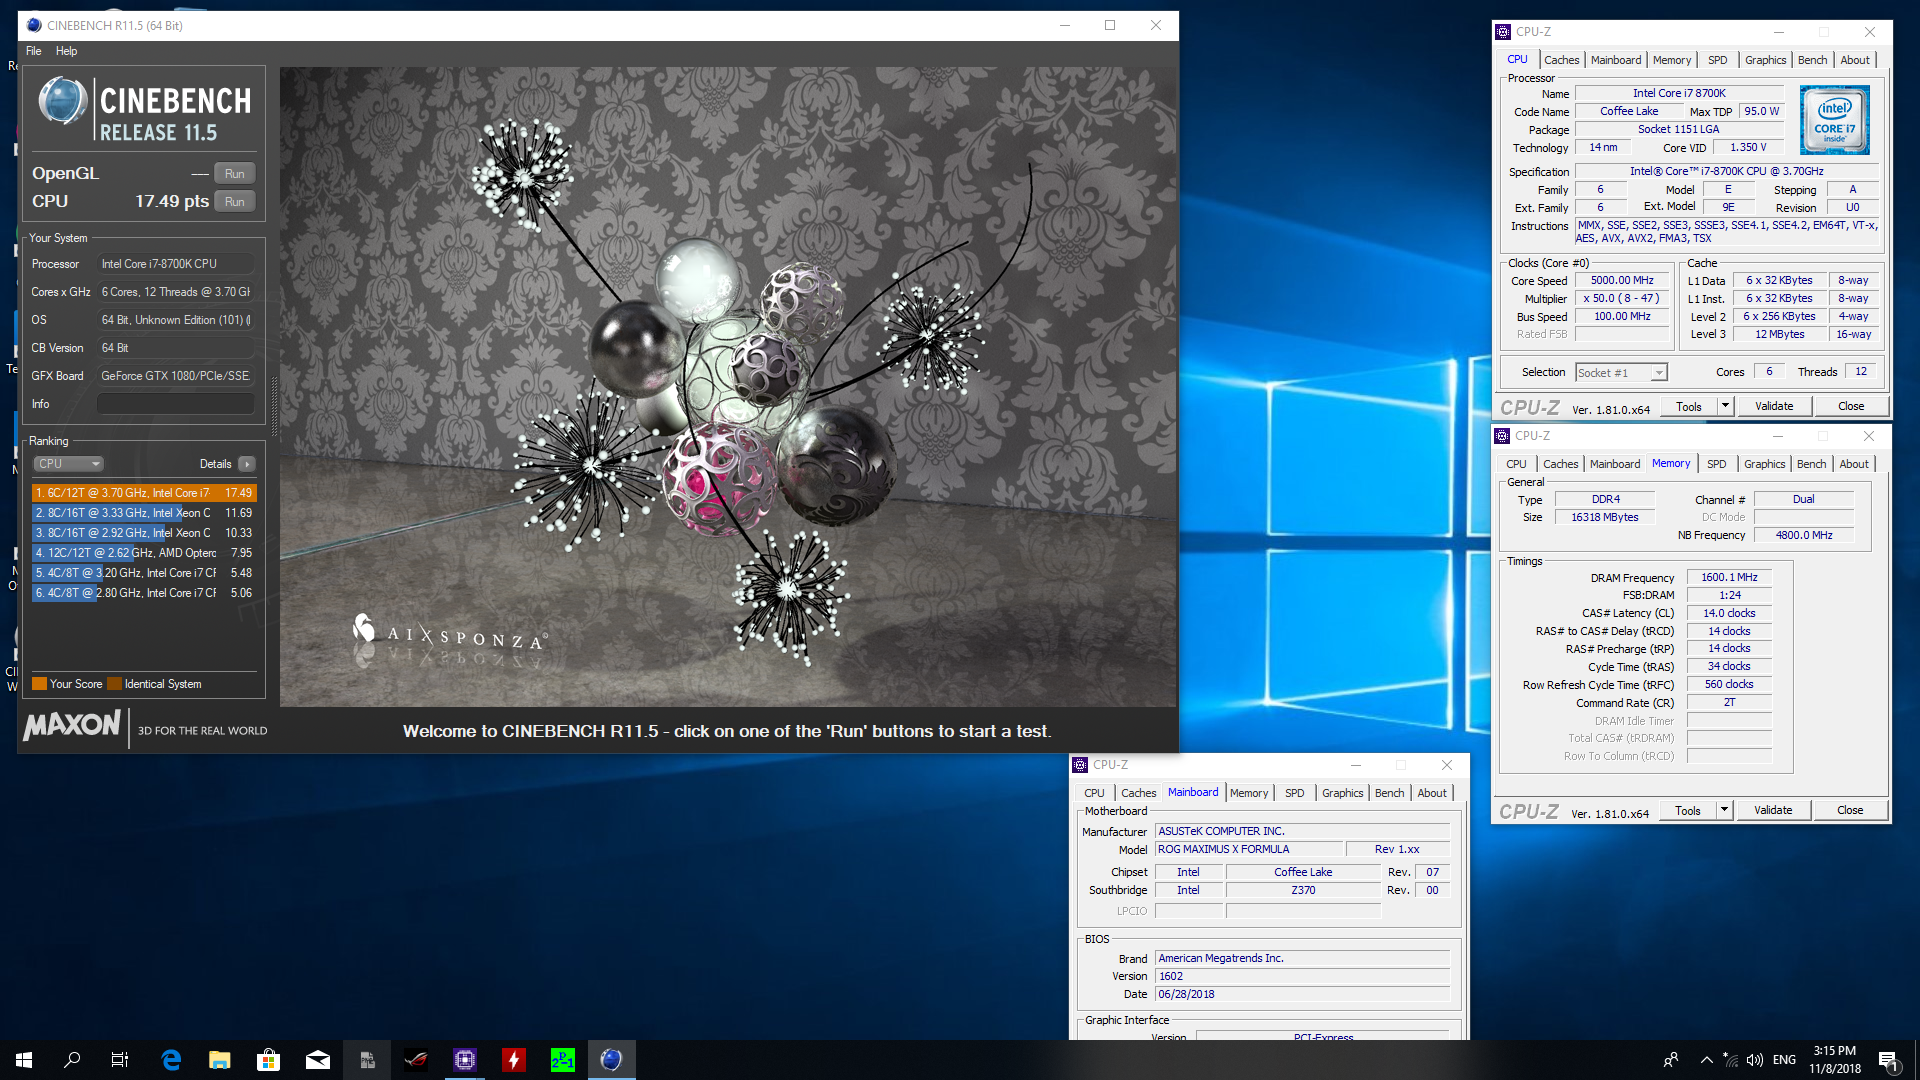Run the CPU benchmark

(x=235, y=202)
